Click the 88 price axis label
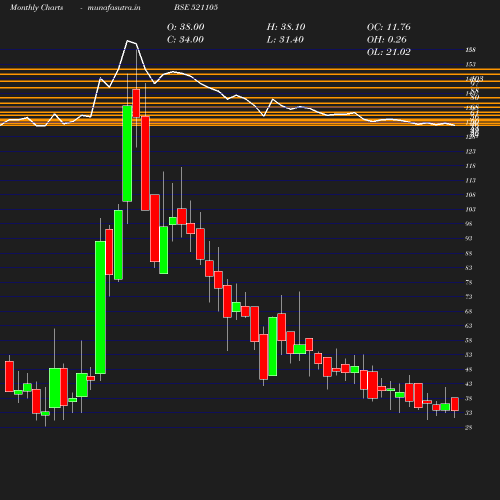 click(x=469, y=254)
